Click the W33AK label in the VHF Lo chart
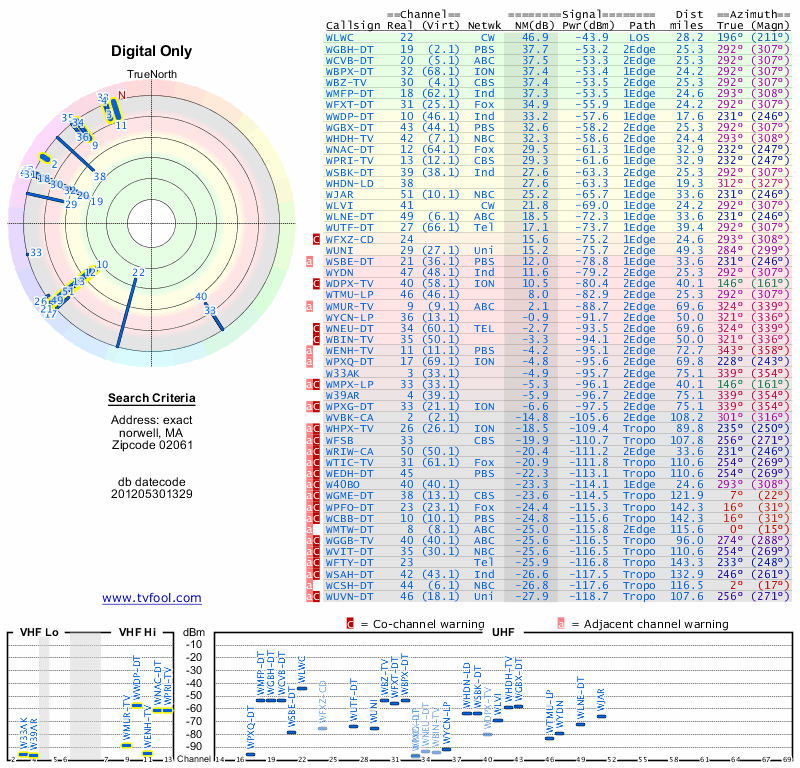This screenshot has height=768, width=800. click(23, 734)
